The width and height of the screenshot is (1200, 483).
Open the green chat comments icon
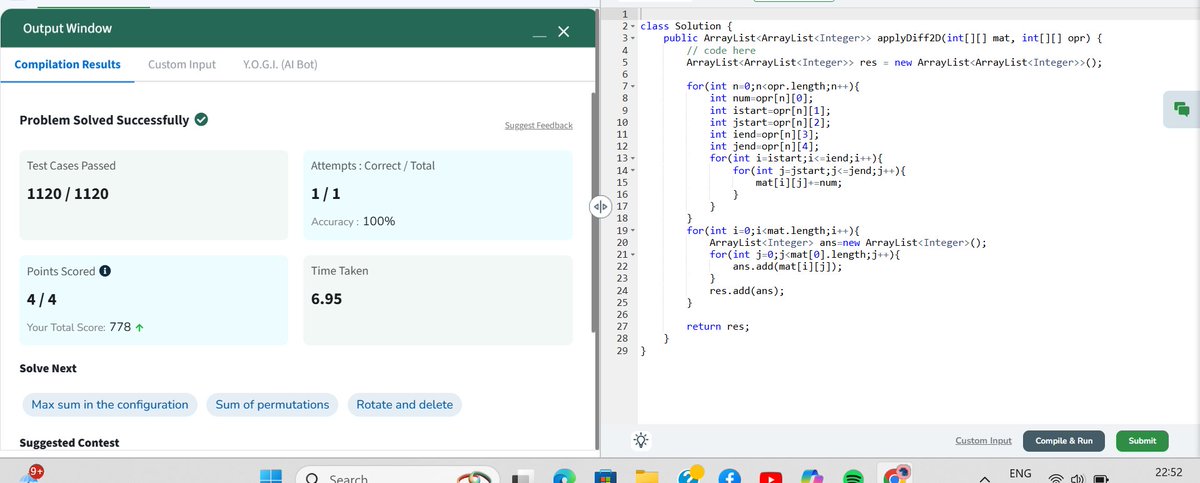pyautogui.click(x=1180, y=109)
